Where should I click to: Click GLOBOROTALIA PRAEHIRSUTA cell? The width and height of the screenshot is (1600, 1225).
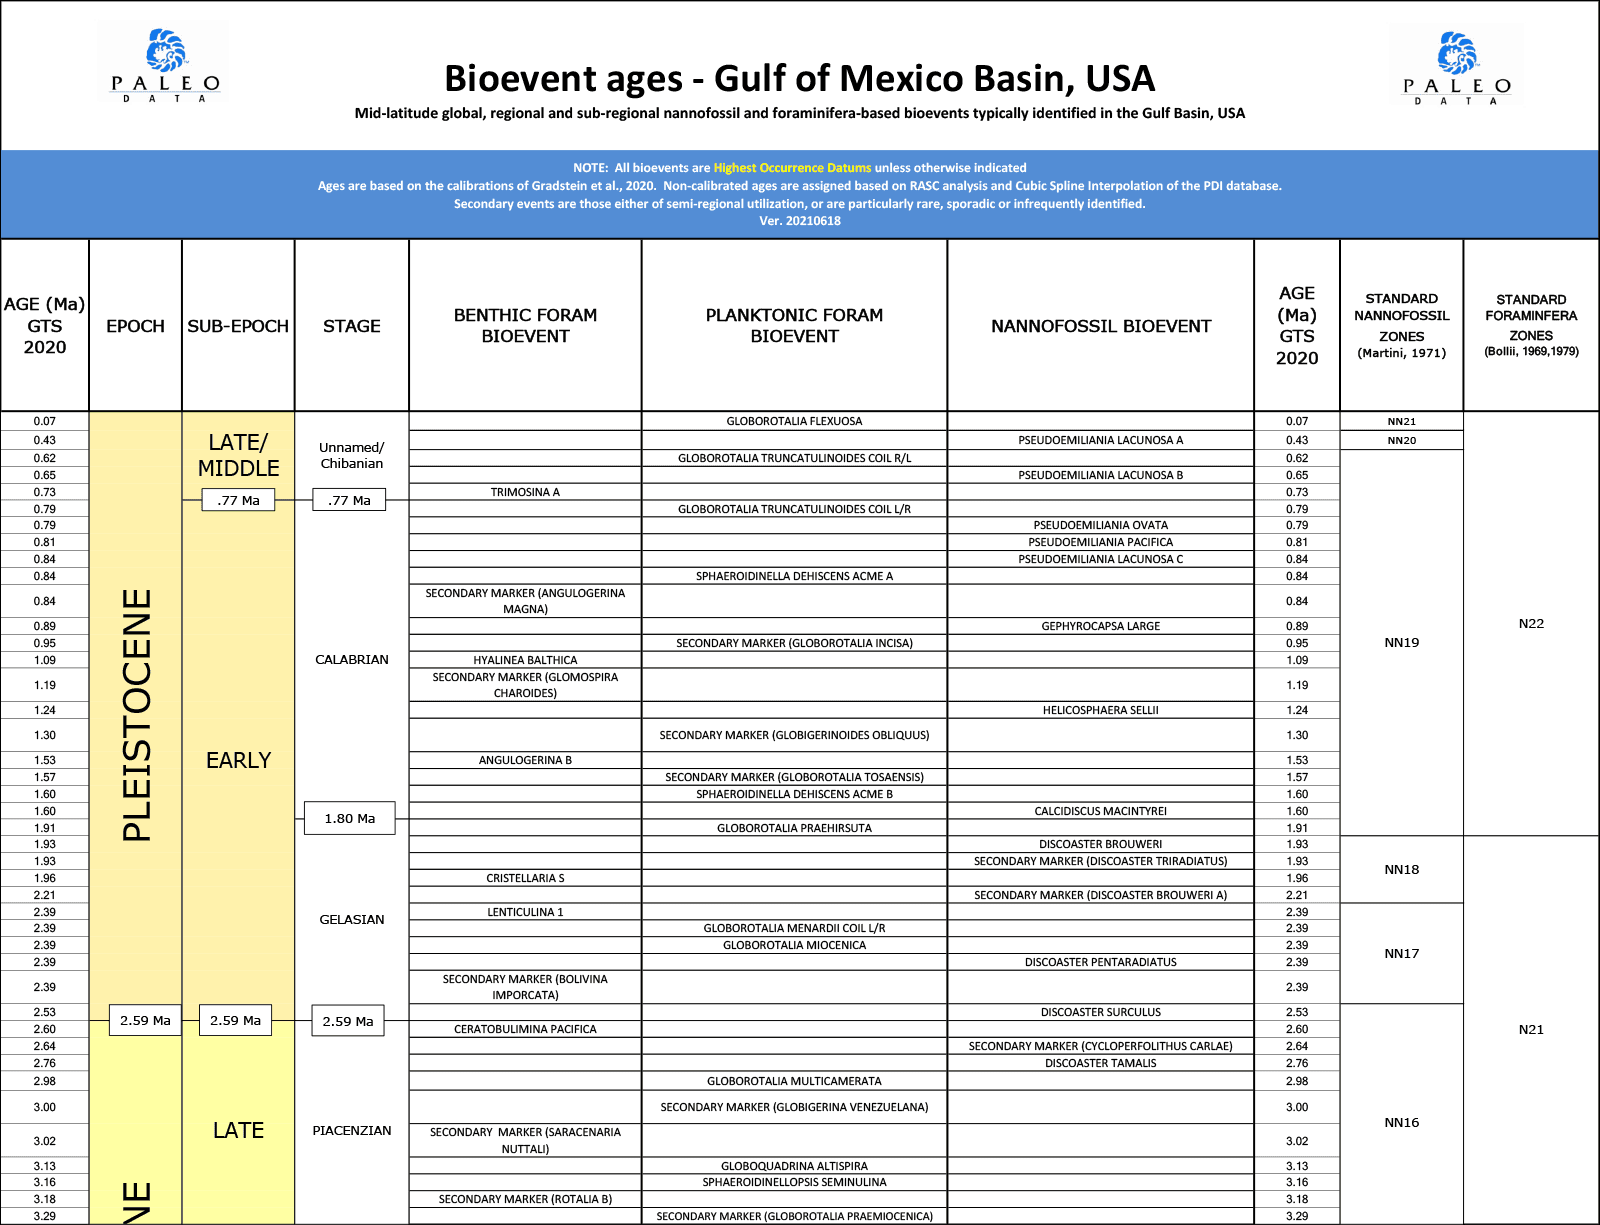[x=794, y=828]
